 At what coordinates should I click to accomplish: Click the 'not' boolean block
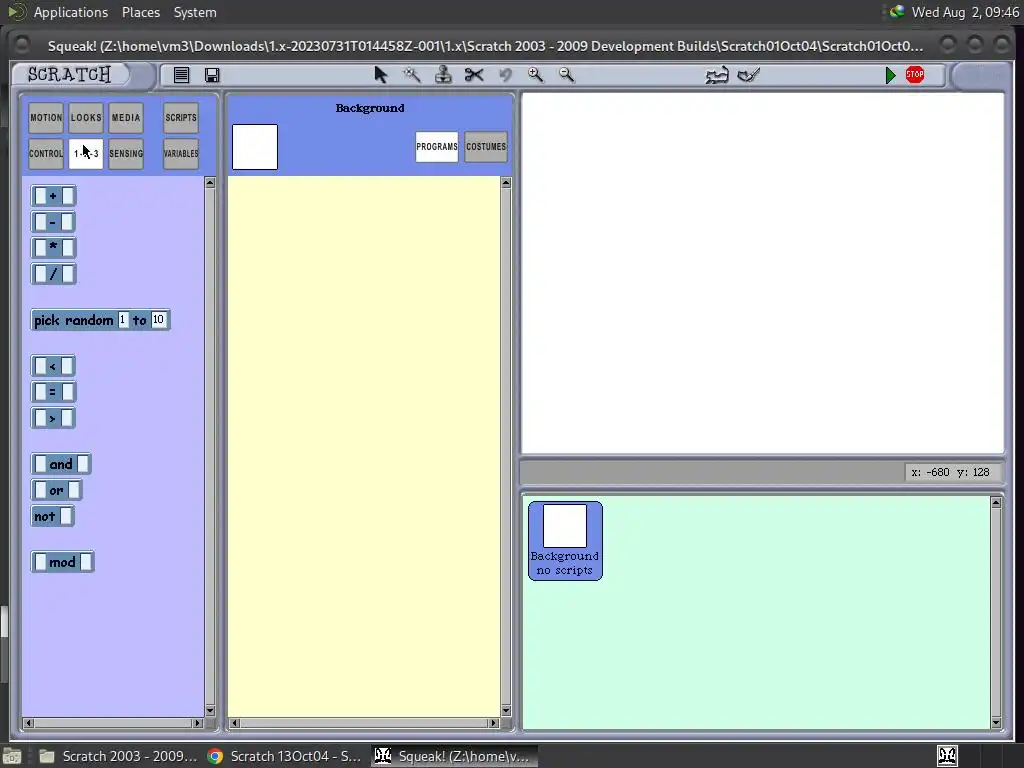[53, 517]
